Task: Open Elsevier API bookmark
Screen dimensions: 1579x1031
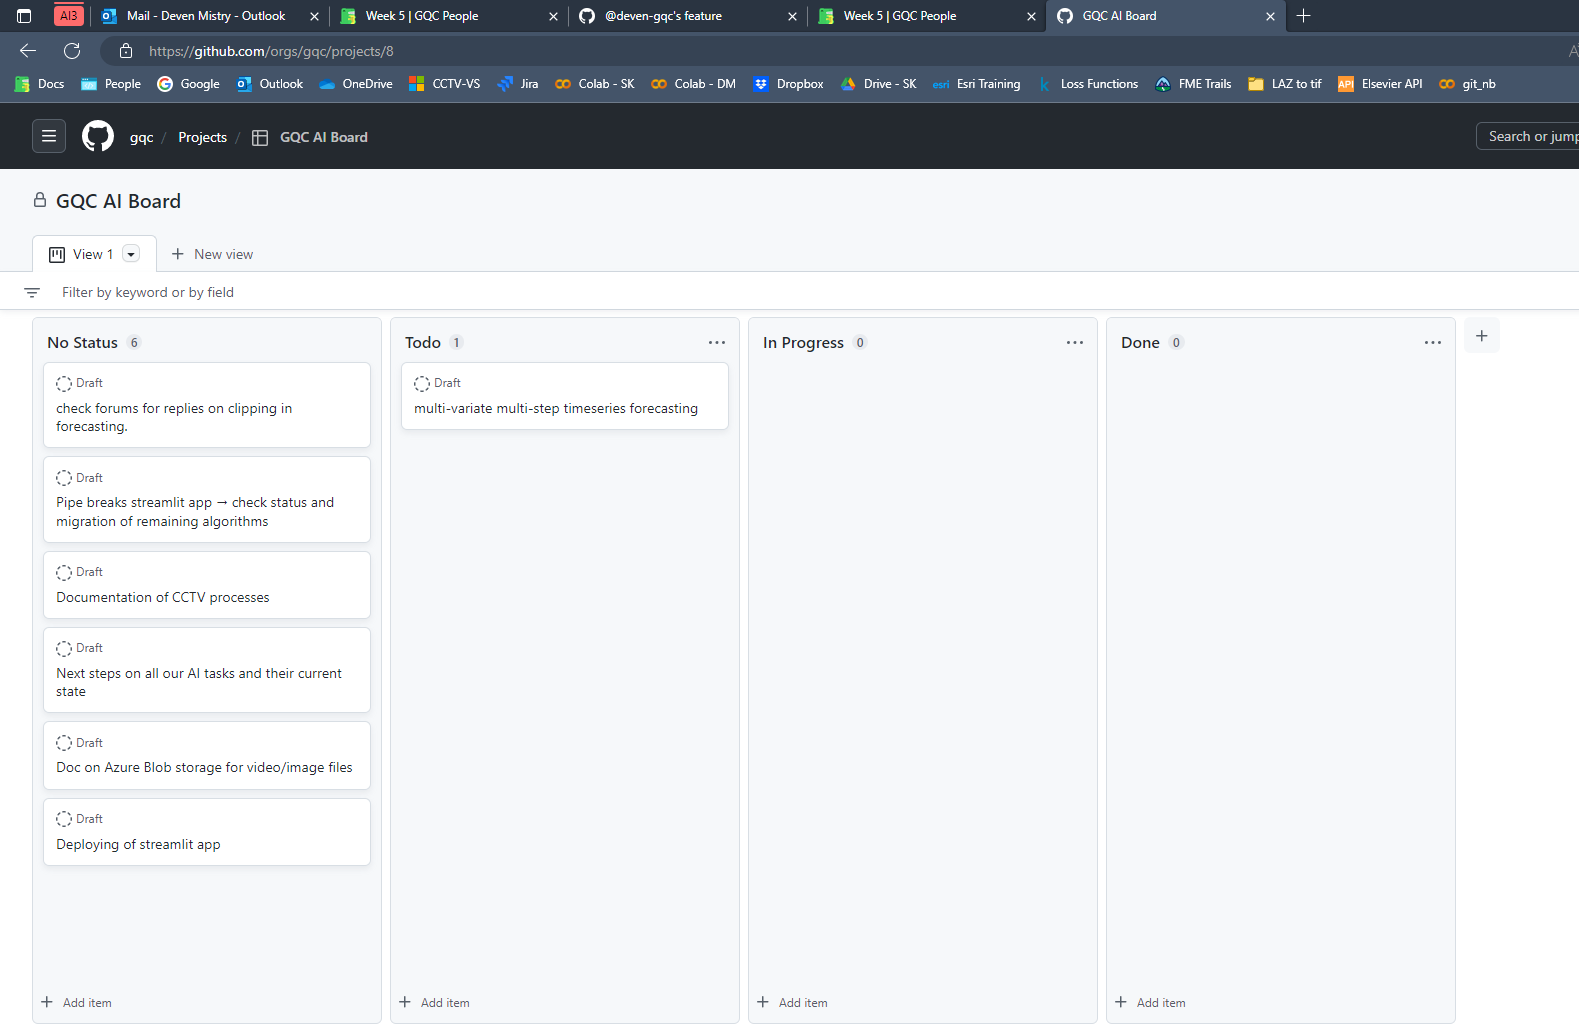Action: (1380, 84)
